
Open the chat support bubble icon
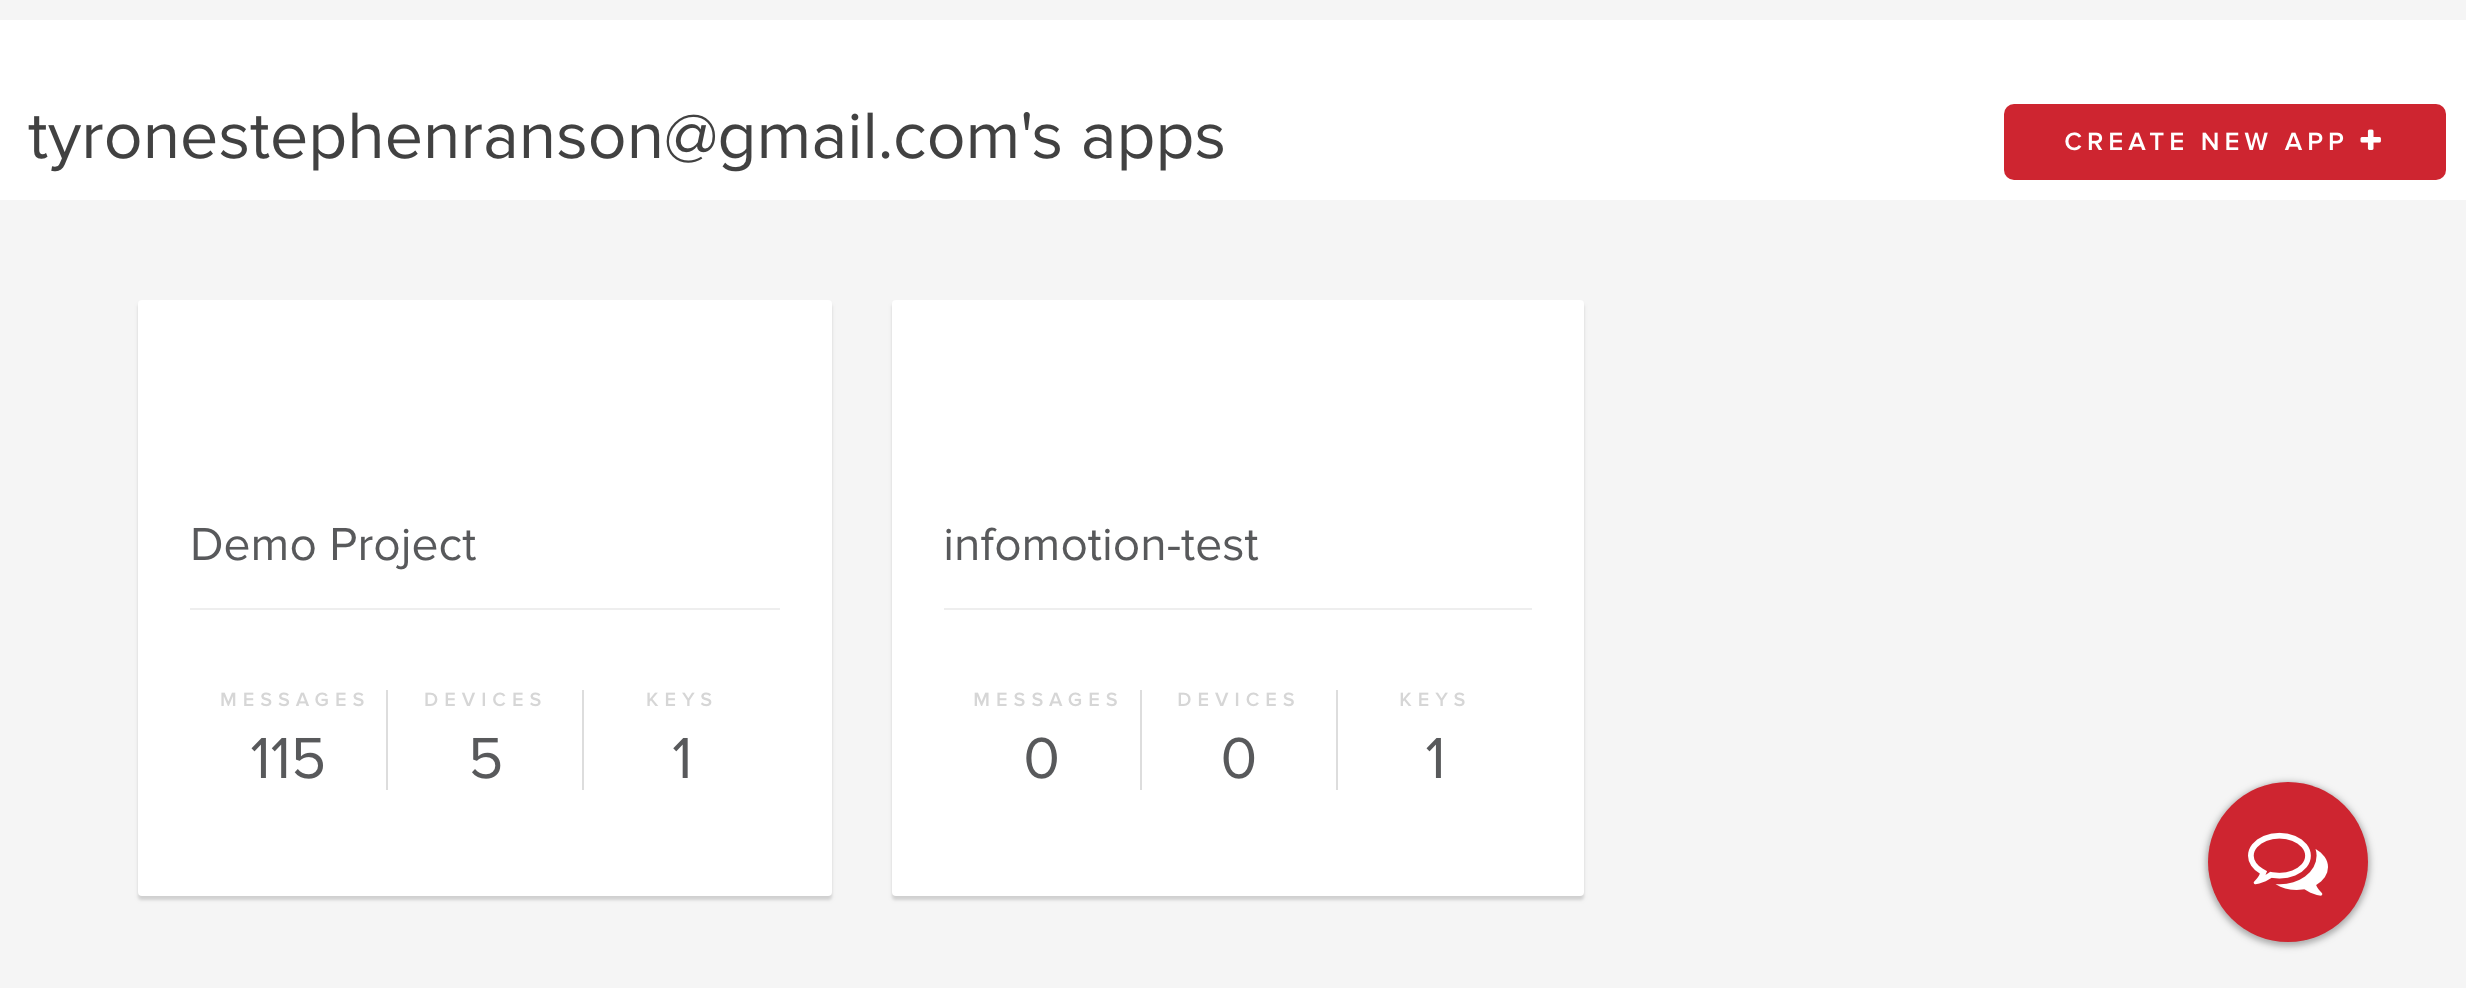click(2287, 862)
